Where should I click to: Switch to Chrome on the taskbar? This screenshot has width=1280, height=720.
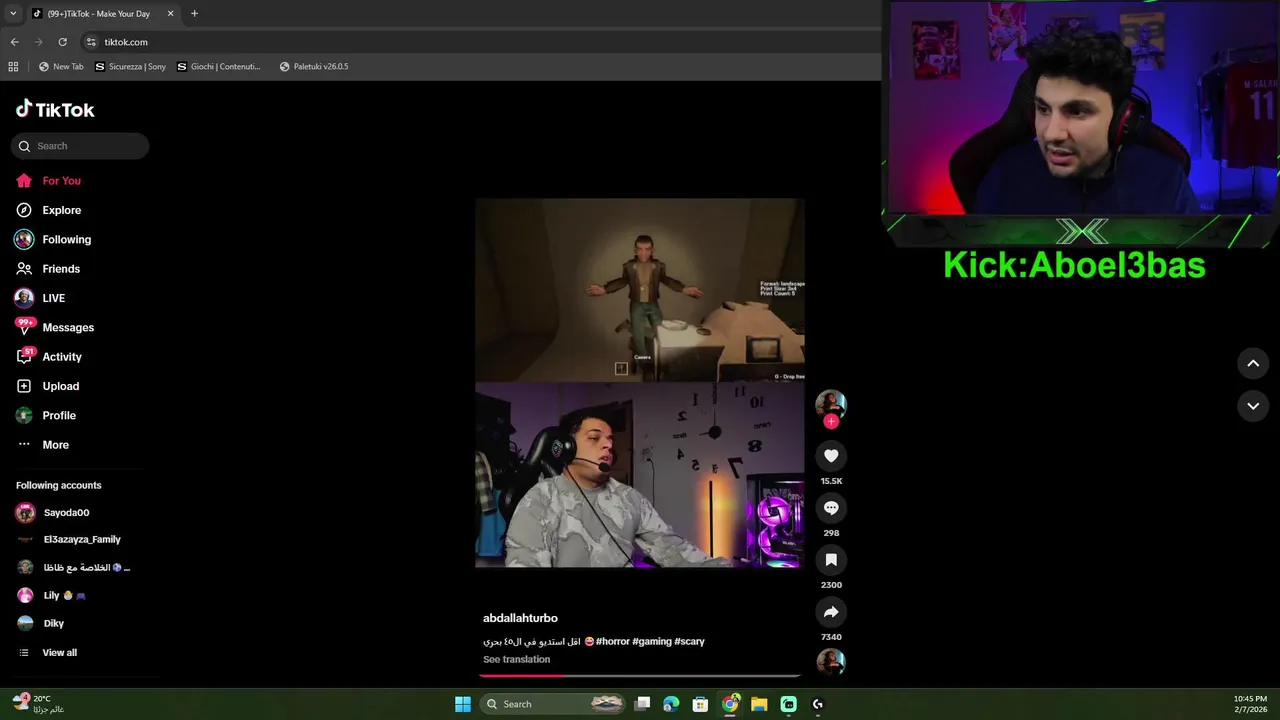click(731, 704)
